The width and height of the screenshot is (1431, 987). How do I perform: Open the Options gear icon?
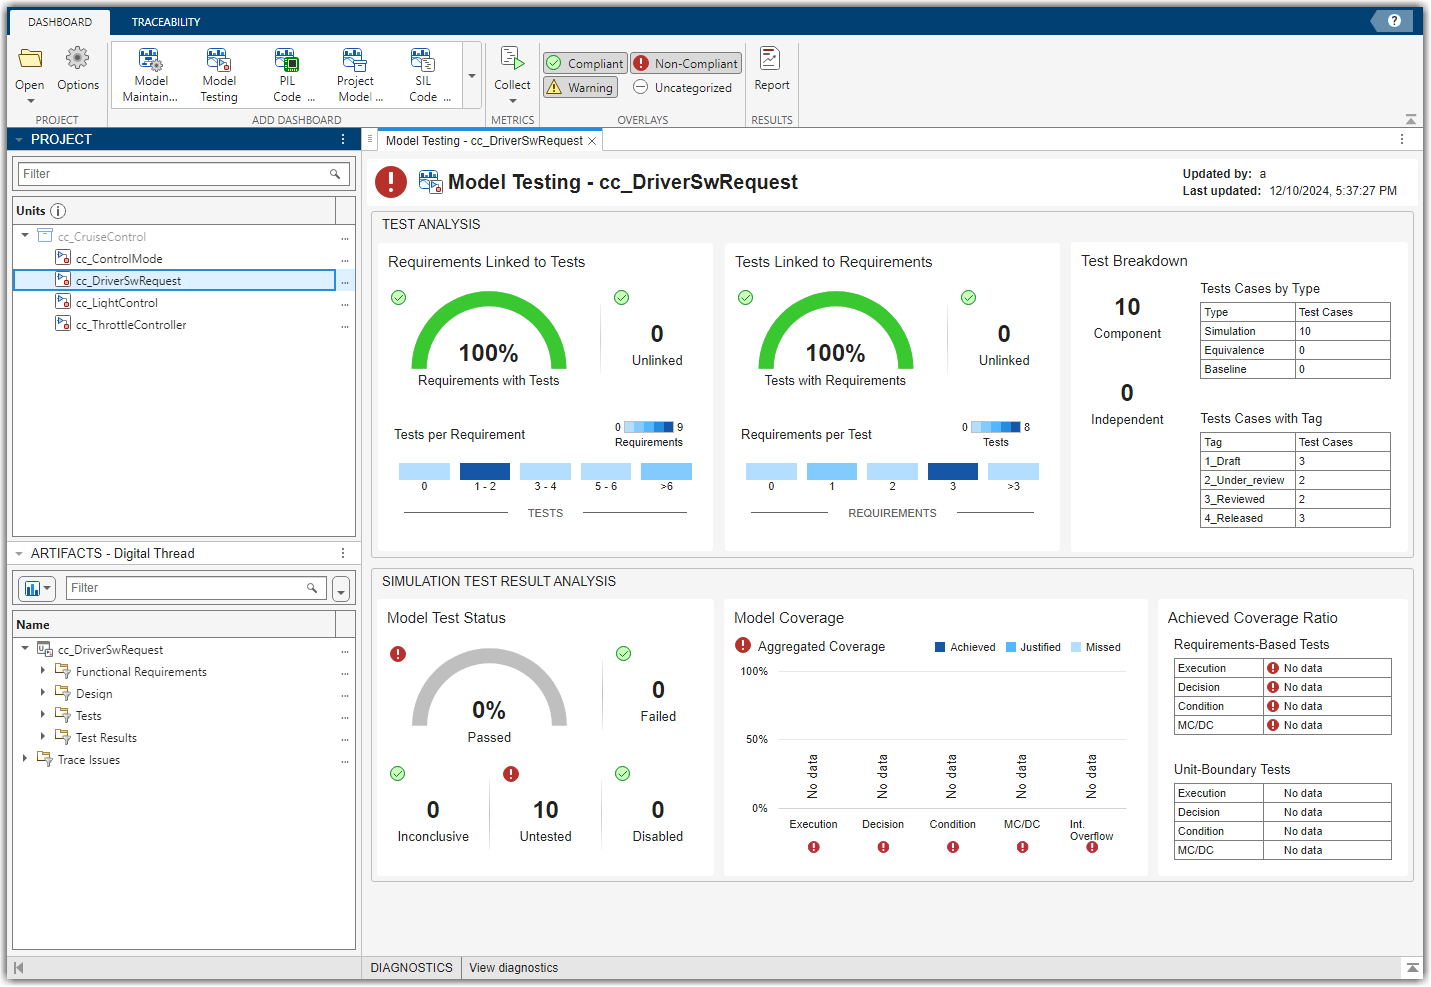point(78,60)
